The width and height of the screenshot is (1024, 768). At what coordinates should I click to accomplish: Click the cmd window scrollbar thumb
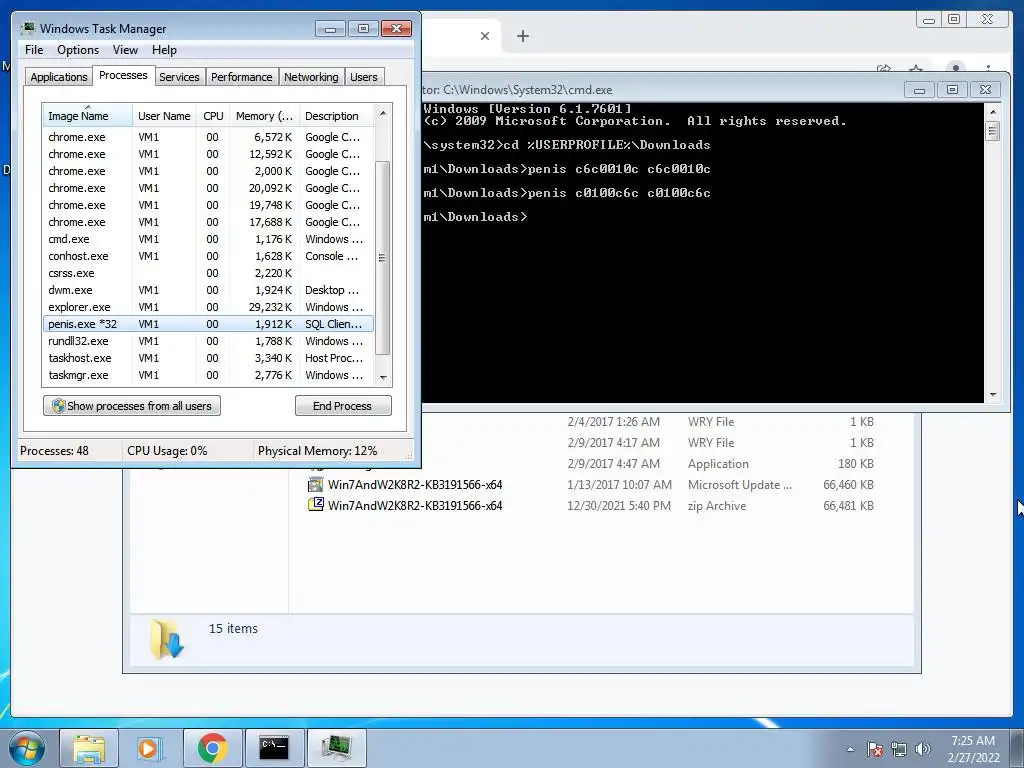pos(993,131)
